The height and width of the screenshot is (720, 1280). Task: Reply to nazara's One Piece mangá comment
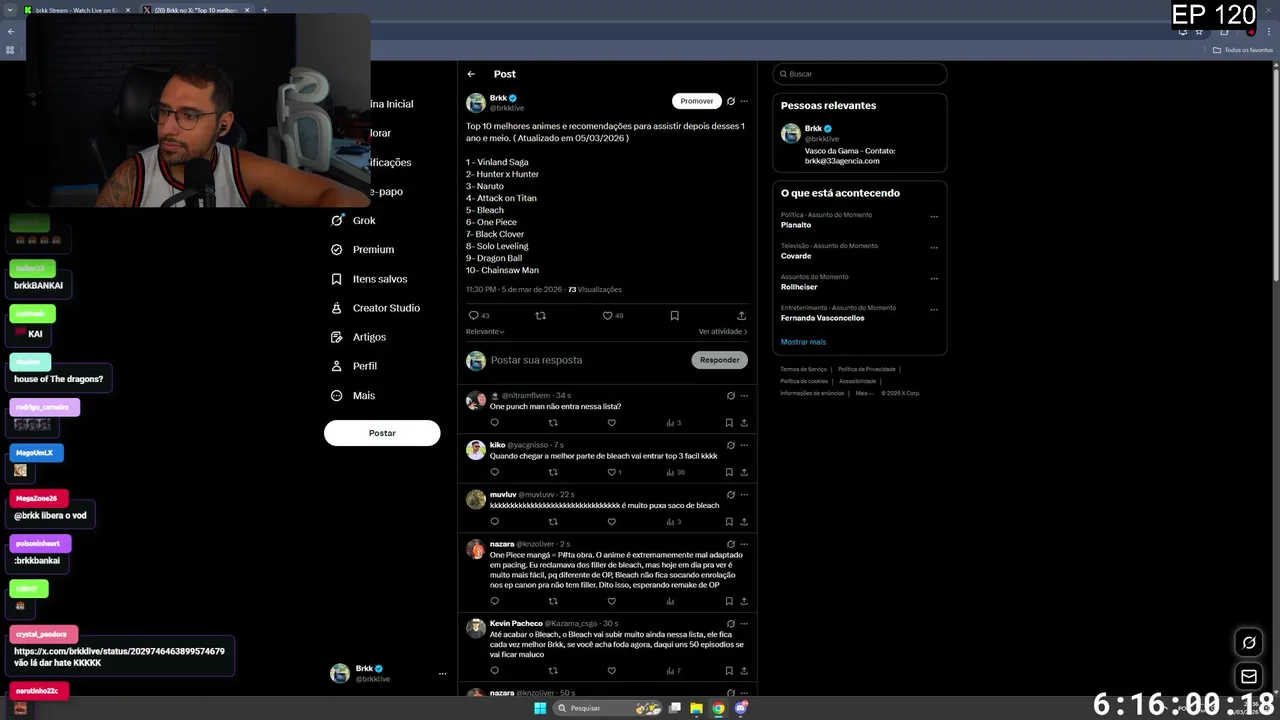tap(494, 601)
